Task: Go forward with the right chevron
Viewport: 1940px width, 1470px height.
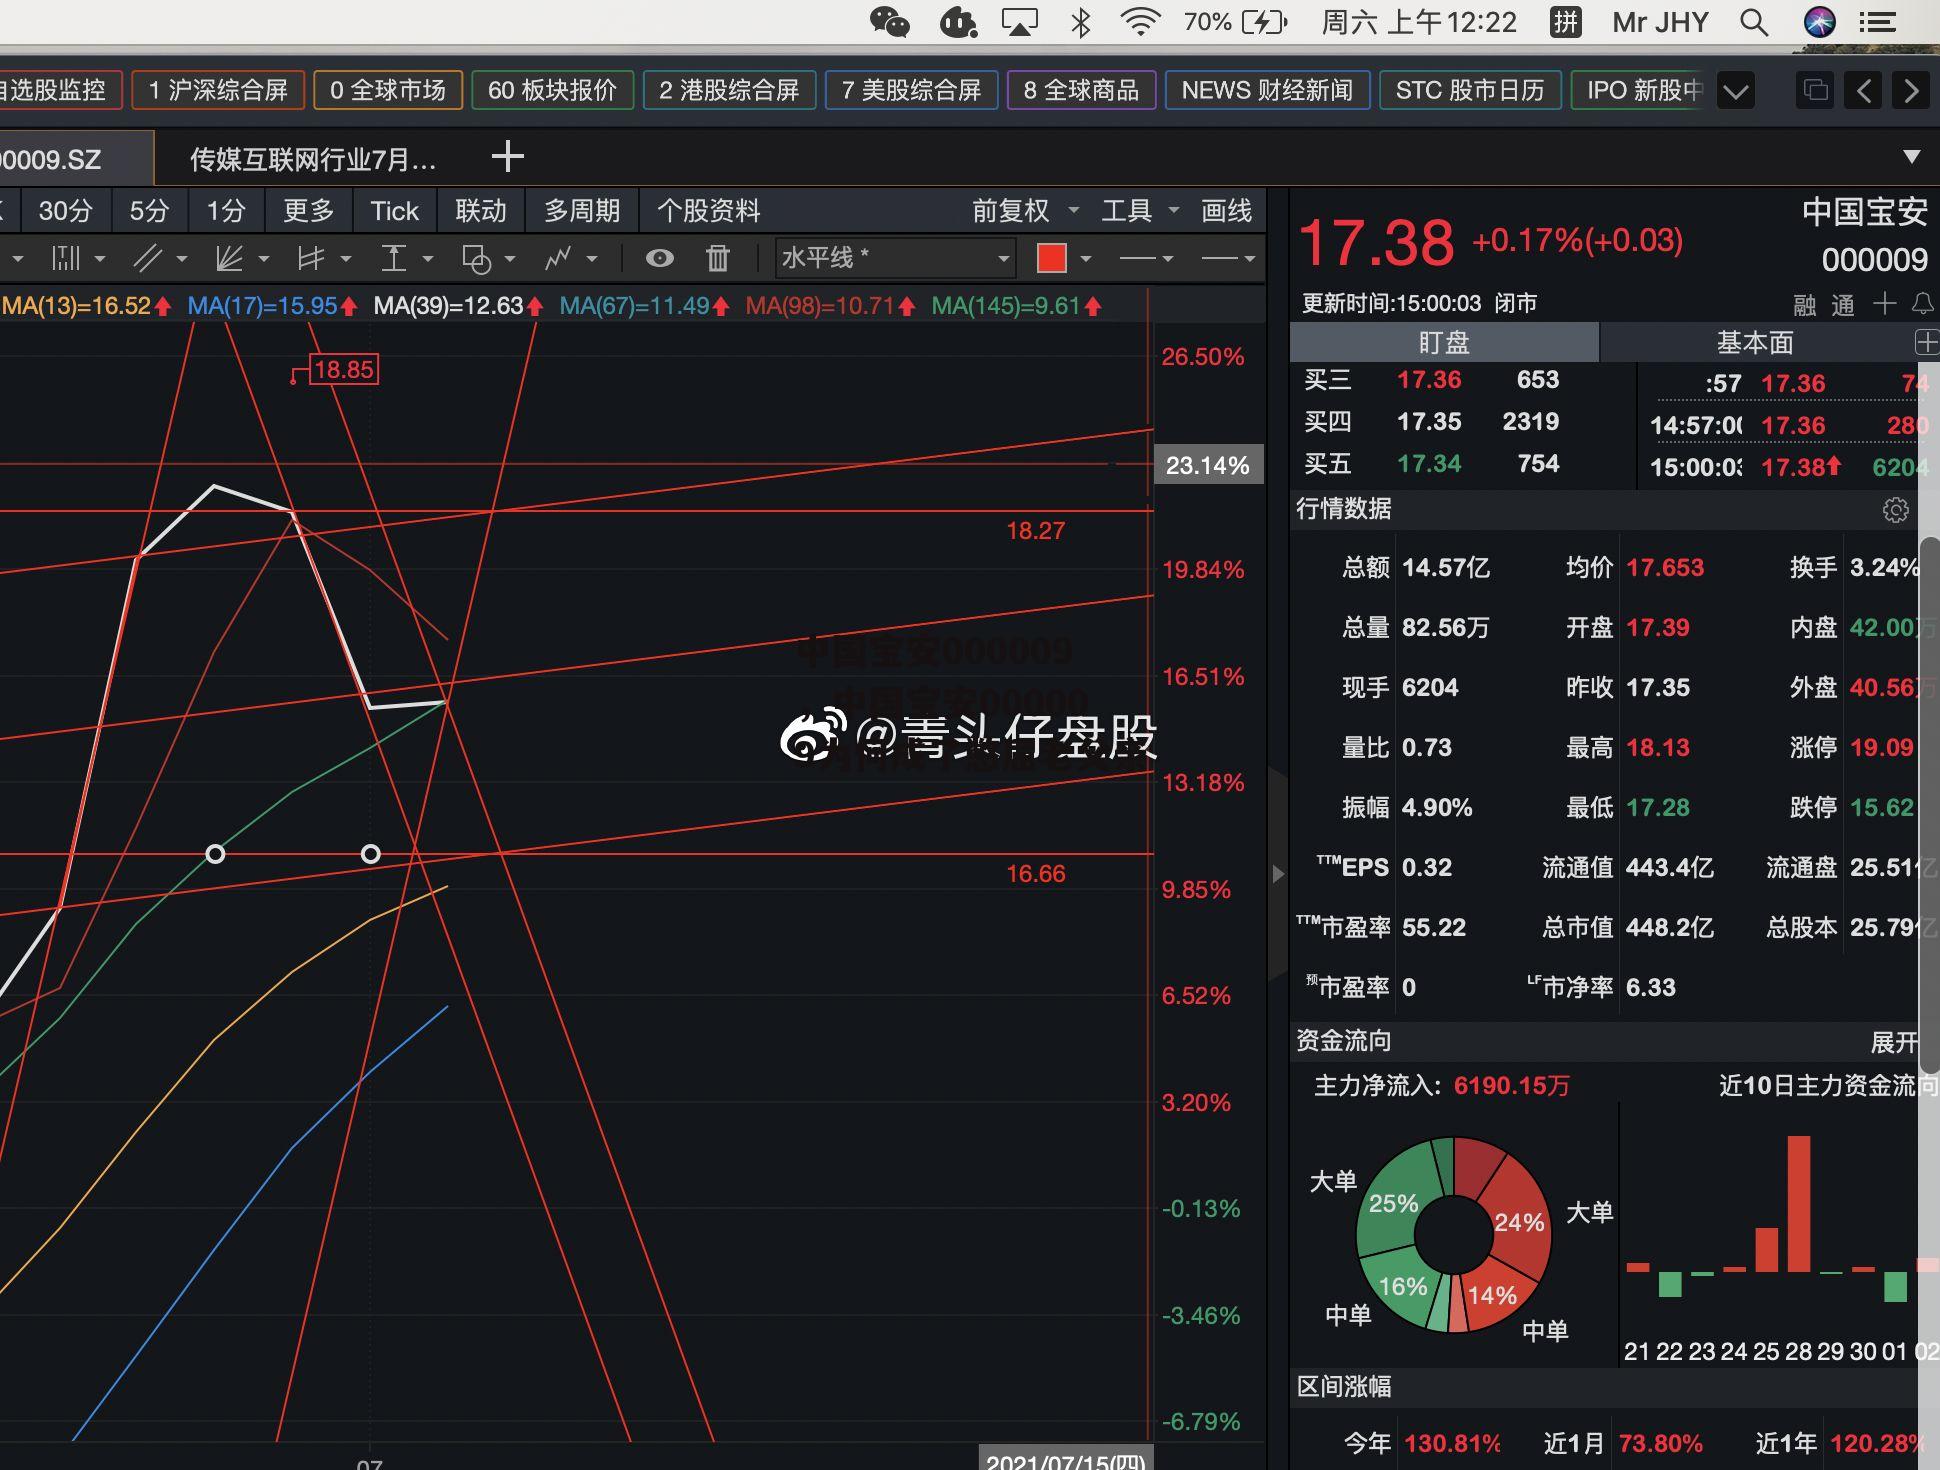Action: pyautogui.click(x=1912, y=91)
